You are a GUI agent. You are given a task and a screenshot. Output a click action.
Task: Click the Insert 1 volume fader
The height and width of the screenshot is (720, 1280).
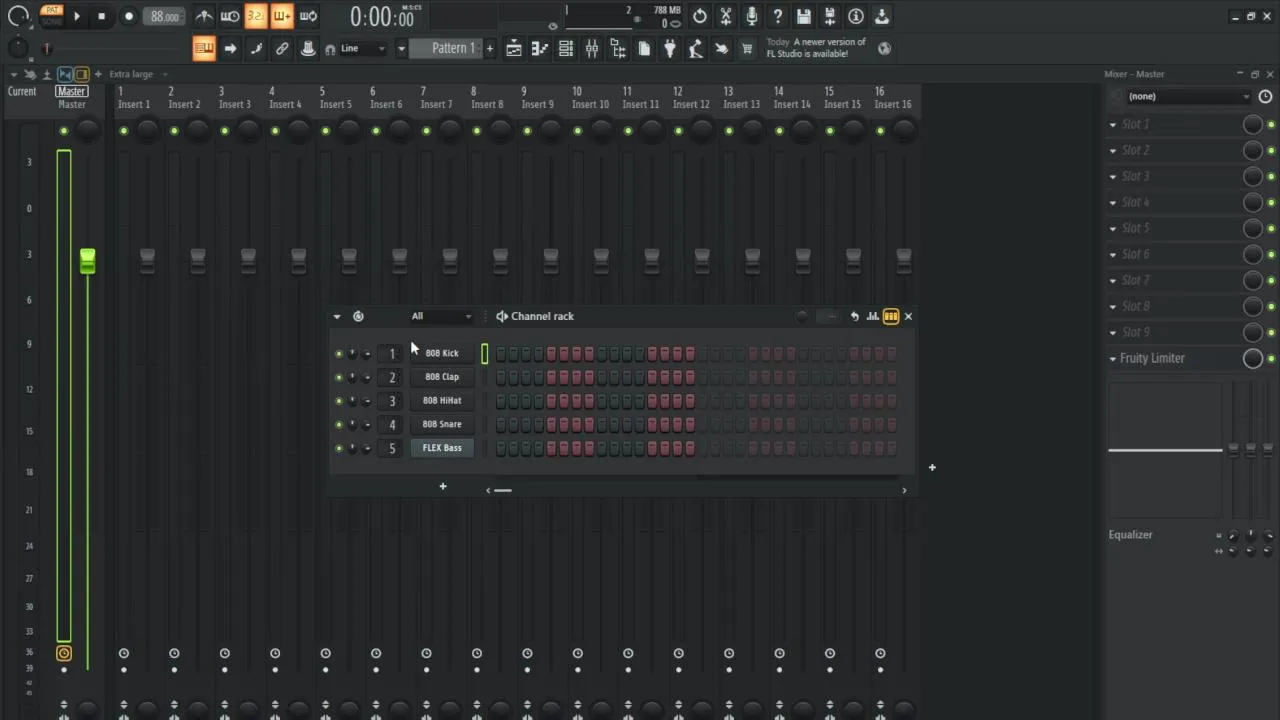(x=147, y=261)
